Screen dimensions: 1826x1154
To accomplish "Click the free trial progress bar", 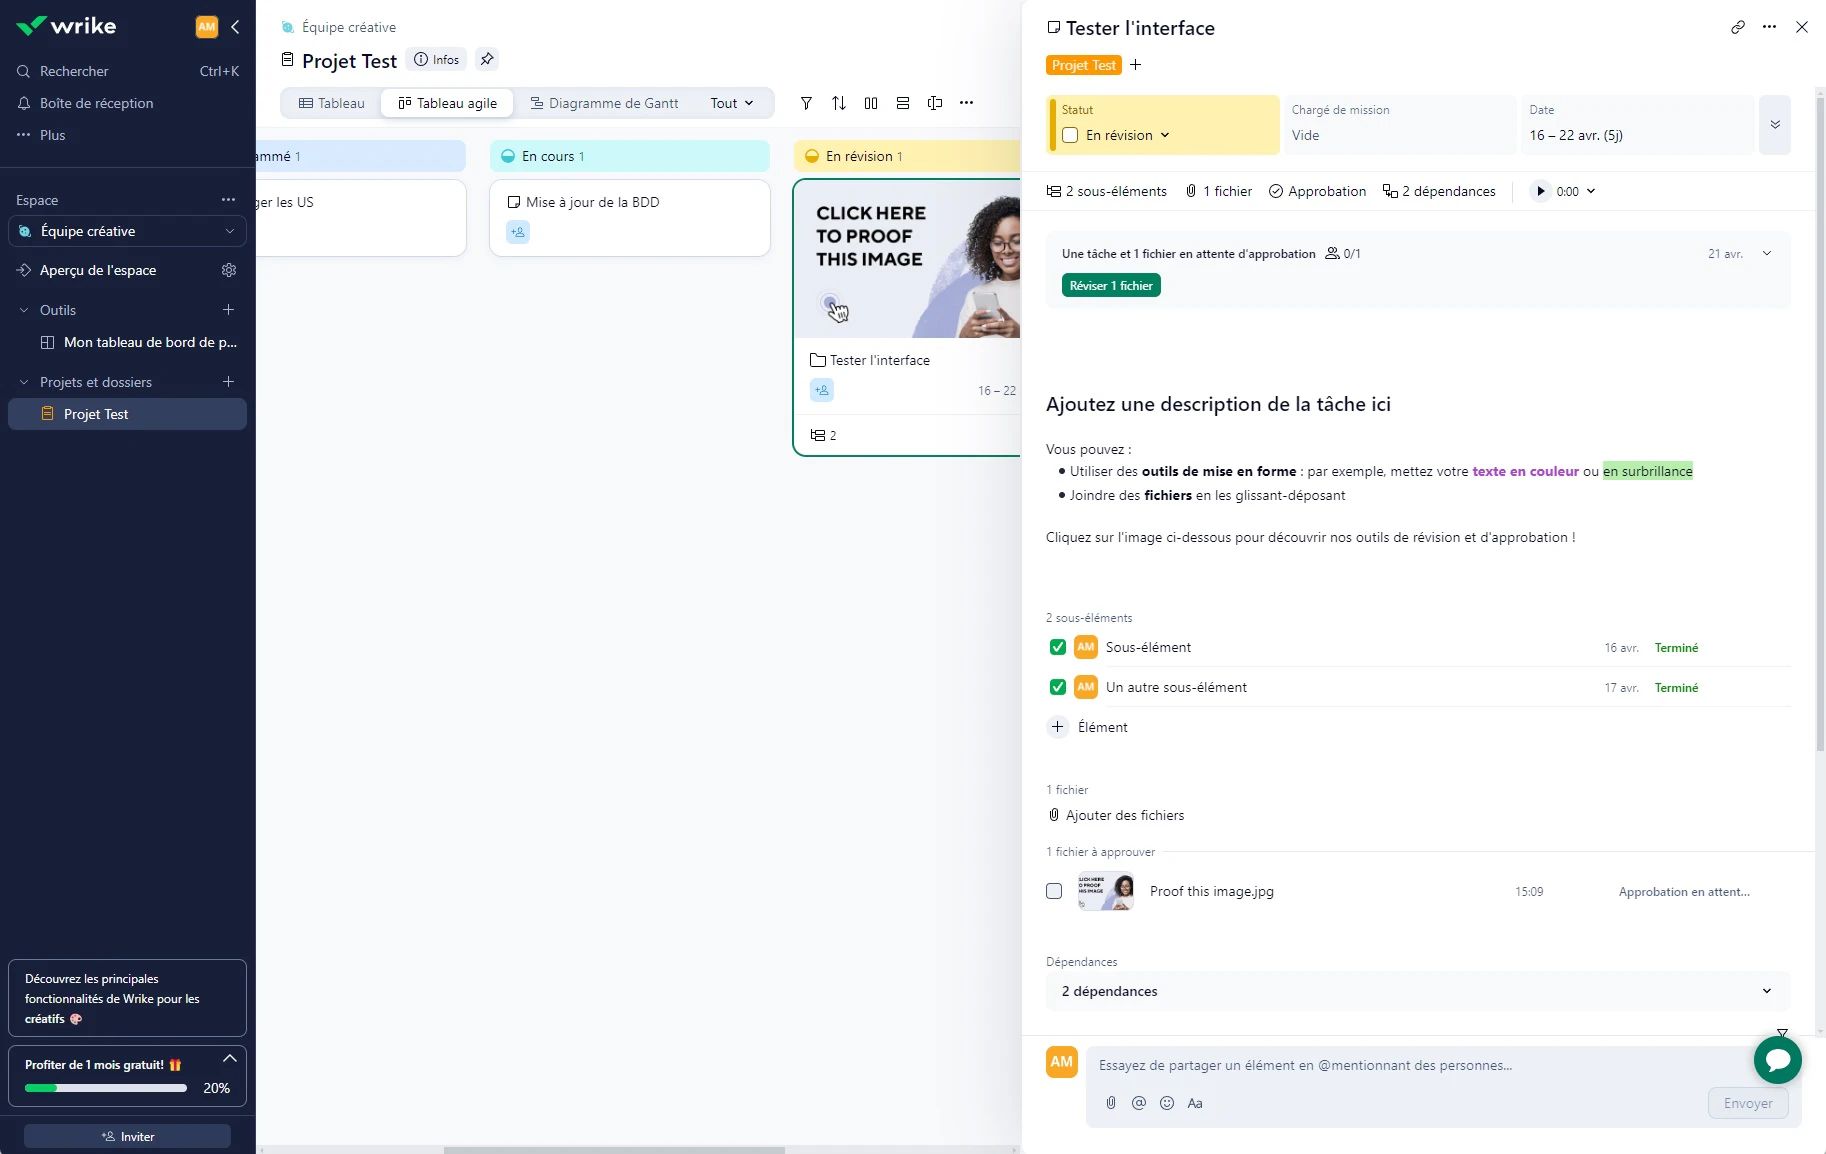I will pyautogui.click(x=106, y=1088).
